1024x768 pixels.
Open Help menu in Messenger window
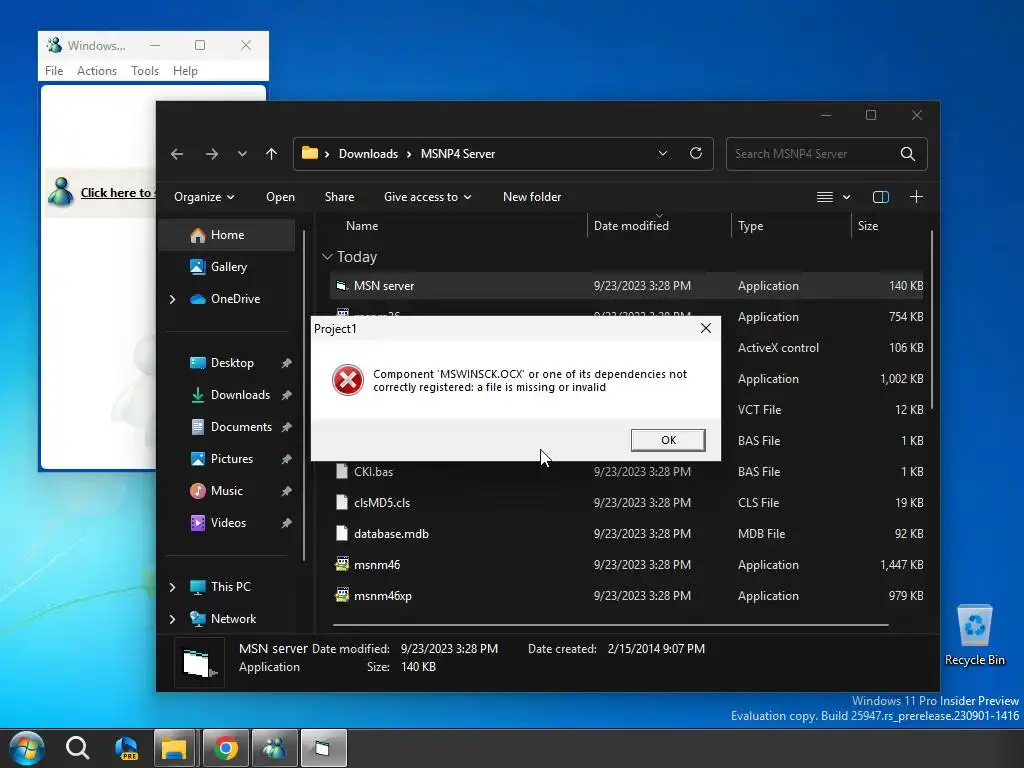point(185,71)
